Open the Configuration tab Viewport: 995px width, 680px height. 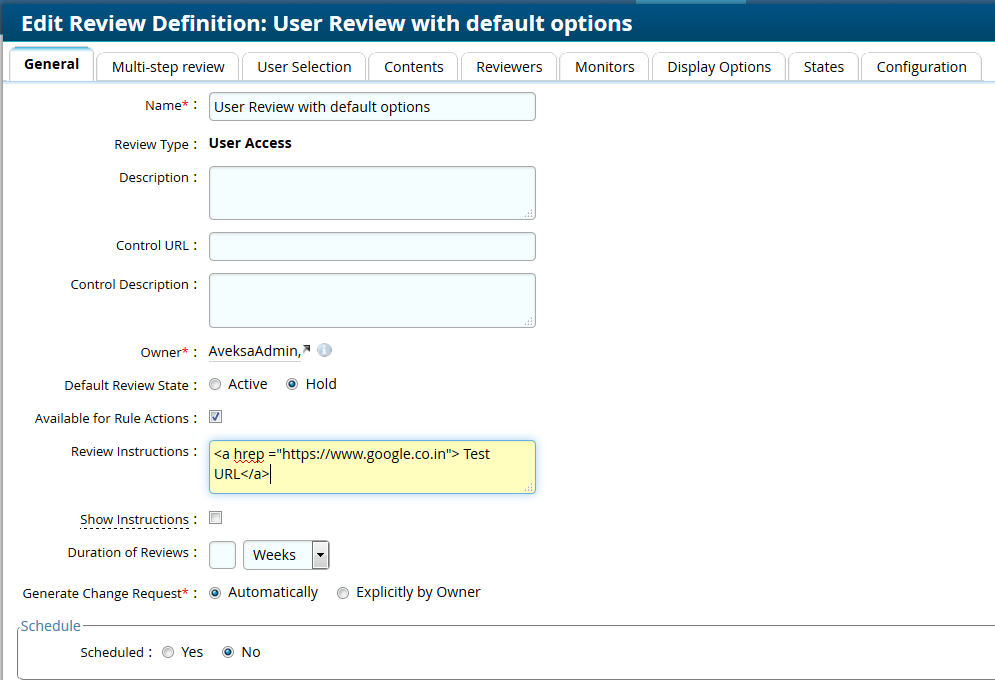point(921,66)
